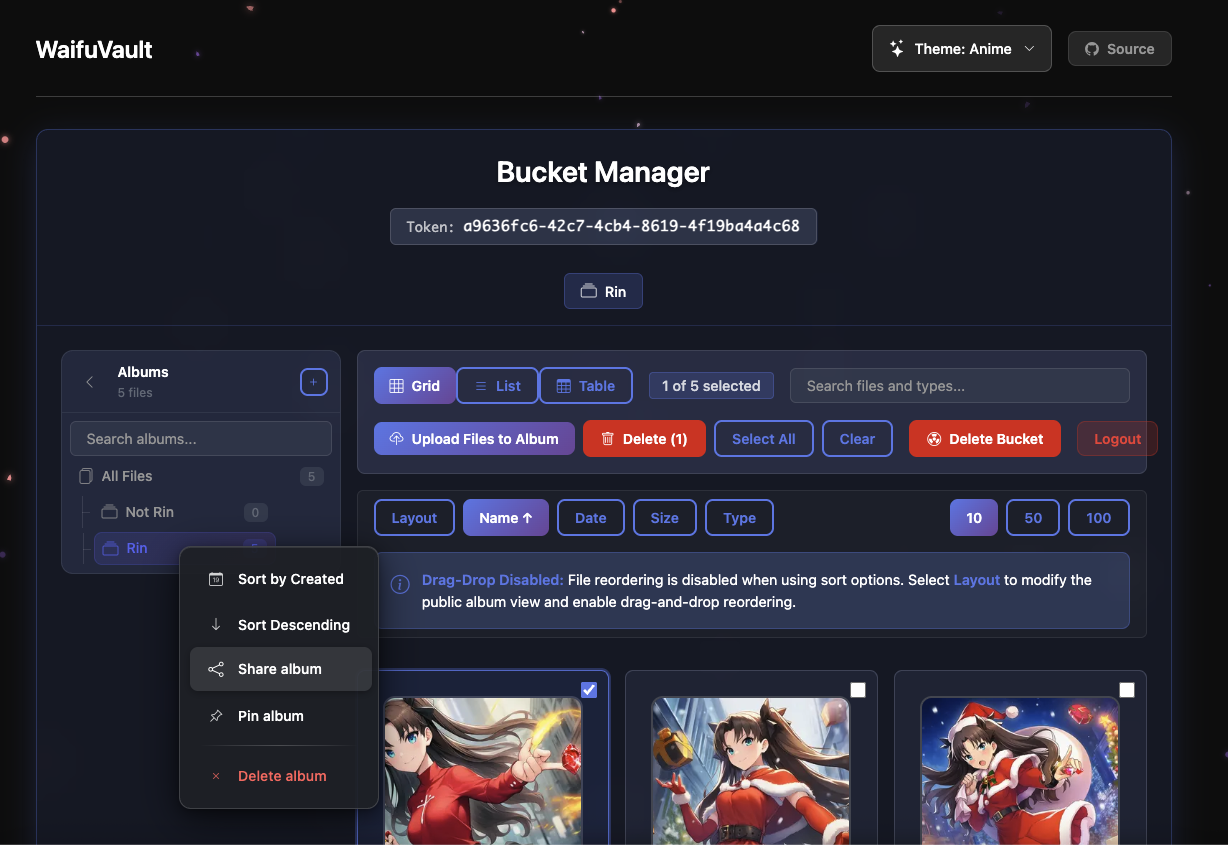
Task: Click the grid icon on the Grid view button
Action: coord(397,386)
